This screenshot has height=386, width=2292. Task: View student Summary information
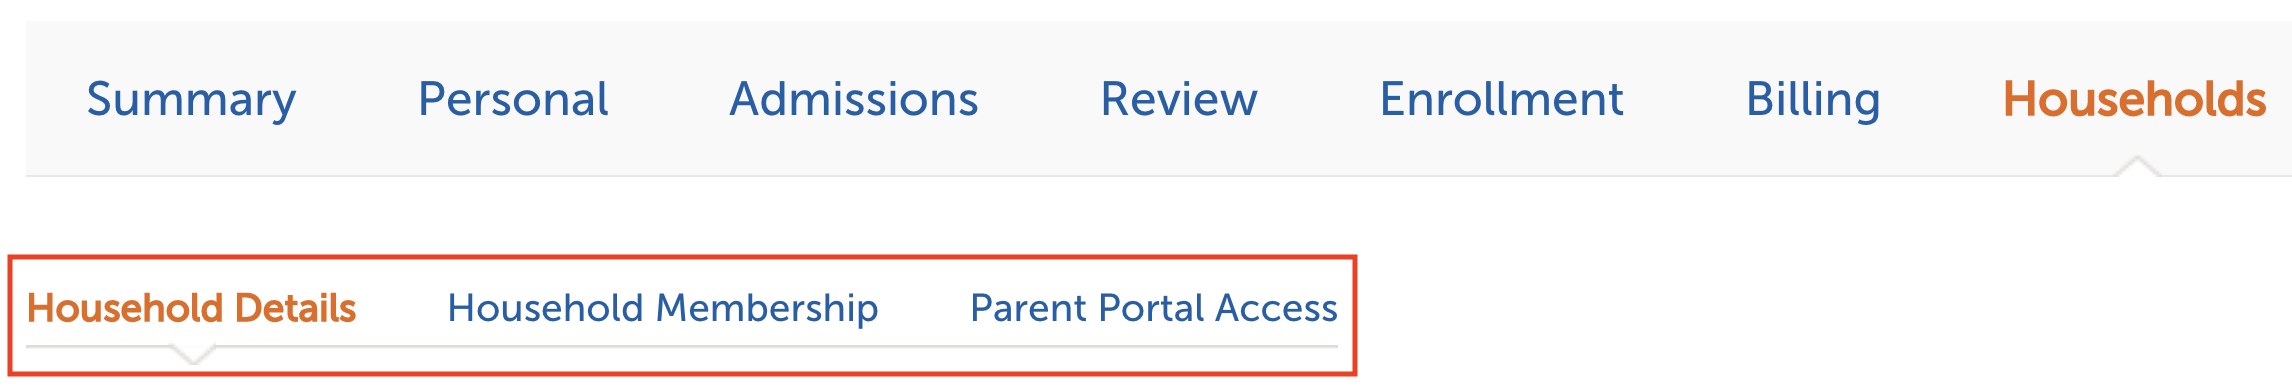pos(191,100)
